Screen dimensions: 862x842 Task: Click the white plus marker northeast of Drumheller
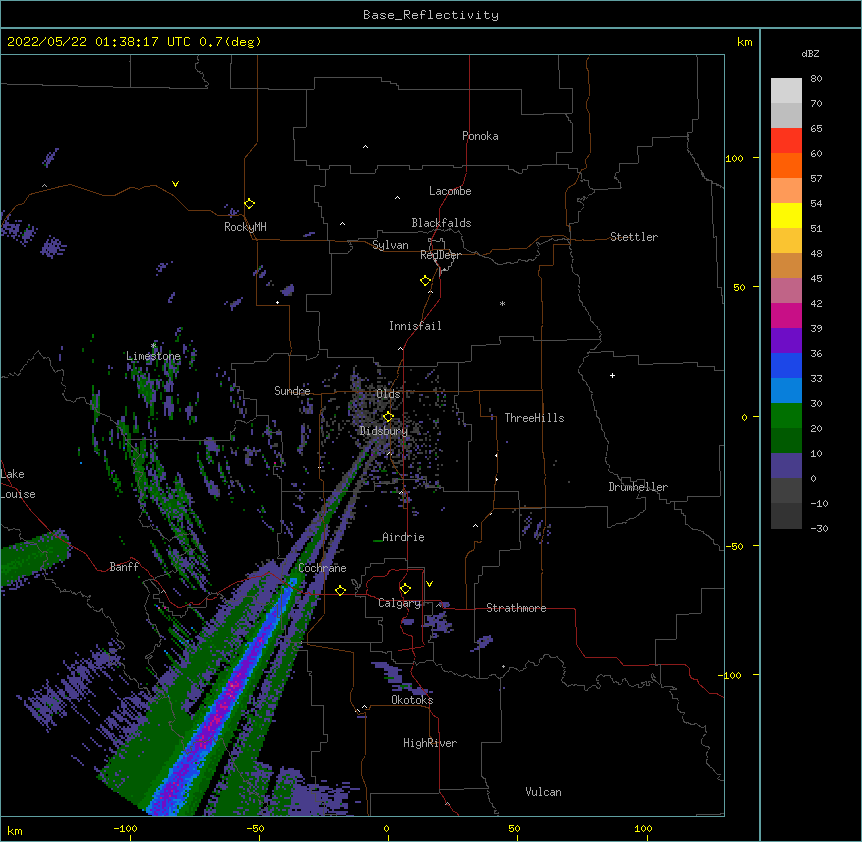coord(612,375)
